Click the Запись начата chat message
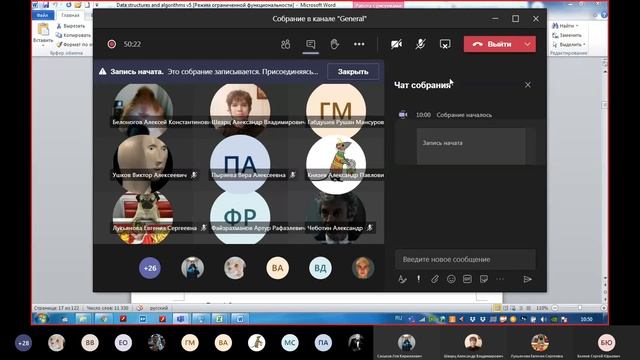Screen dimensions: 640x360 point(471,146)
